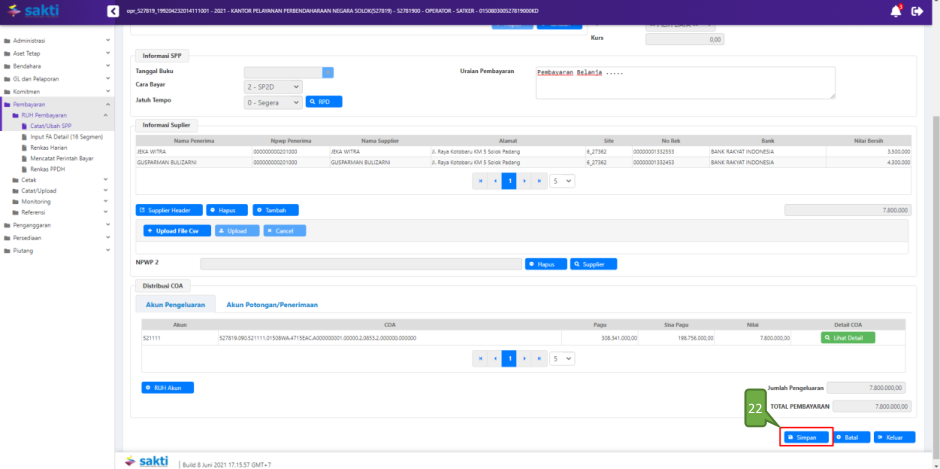Click the Administrasi folder icon
This screenshot has height=469, width=940.
pos(7,41)
